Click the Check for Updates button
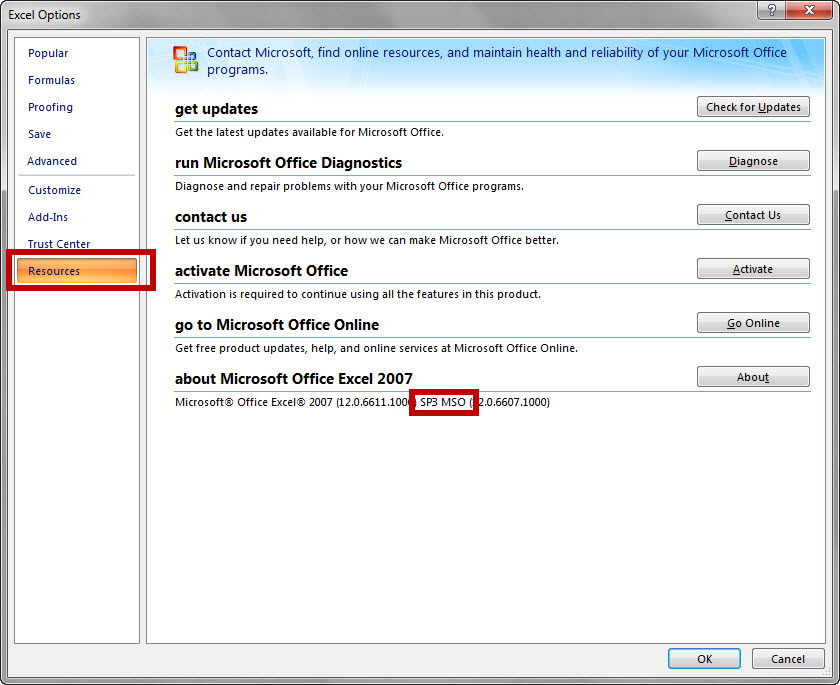840x685 pixels. (x=753, y=106)
